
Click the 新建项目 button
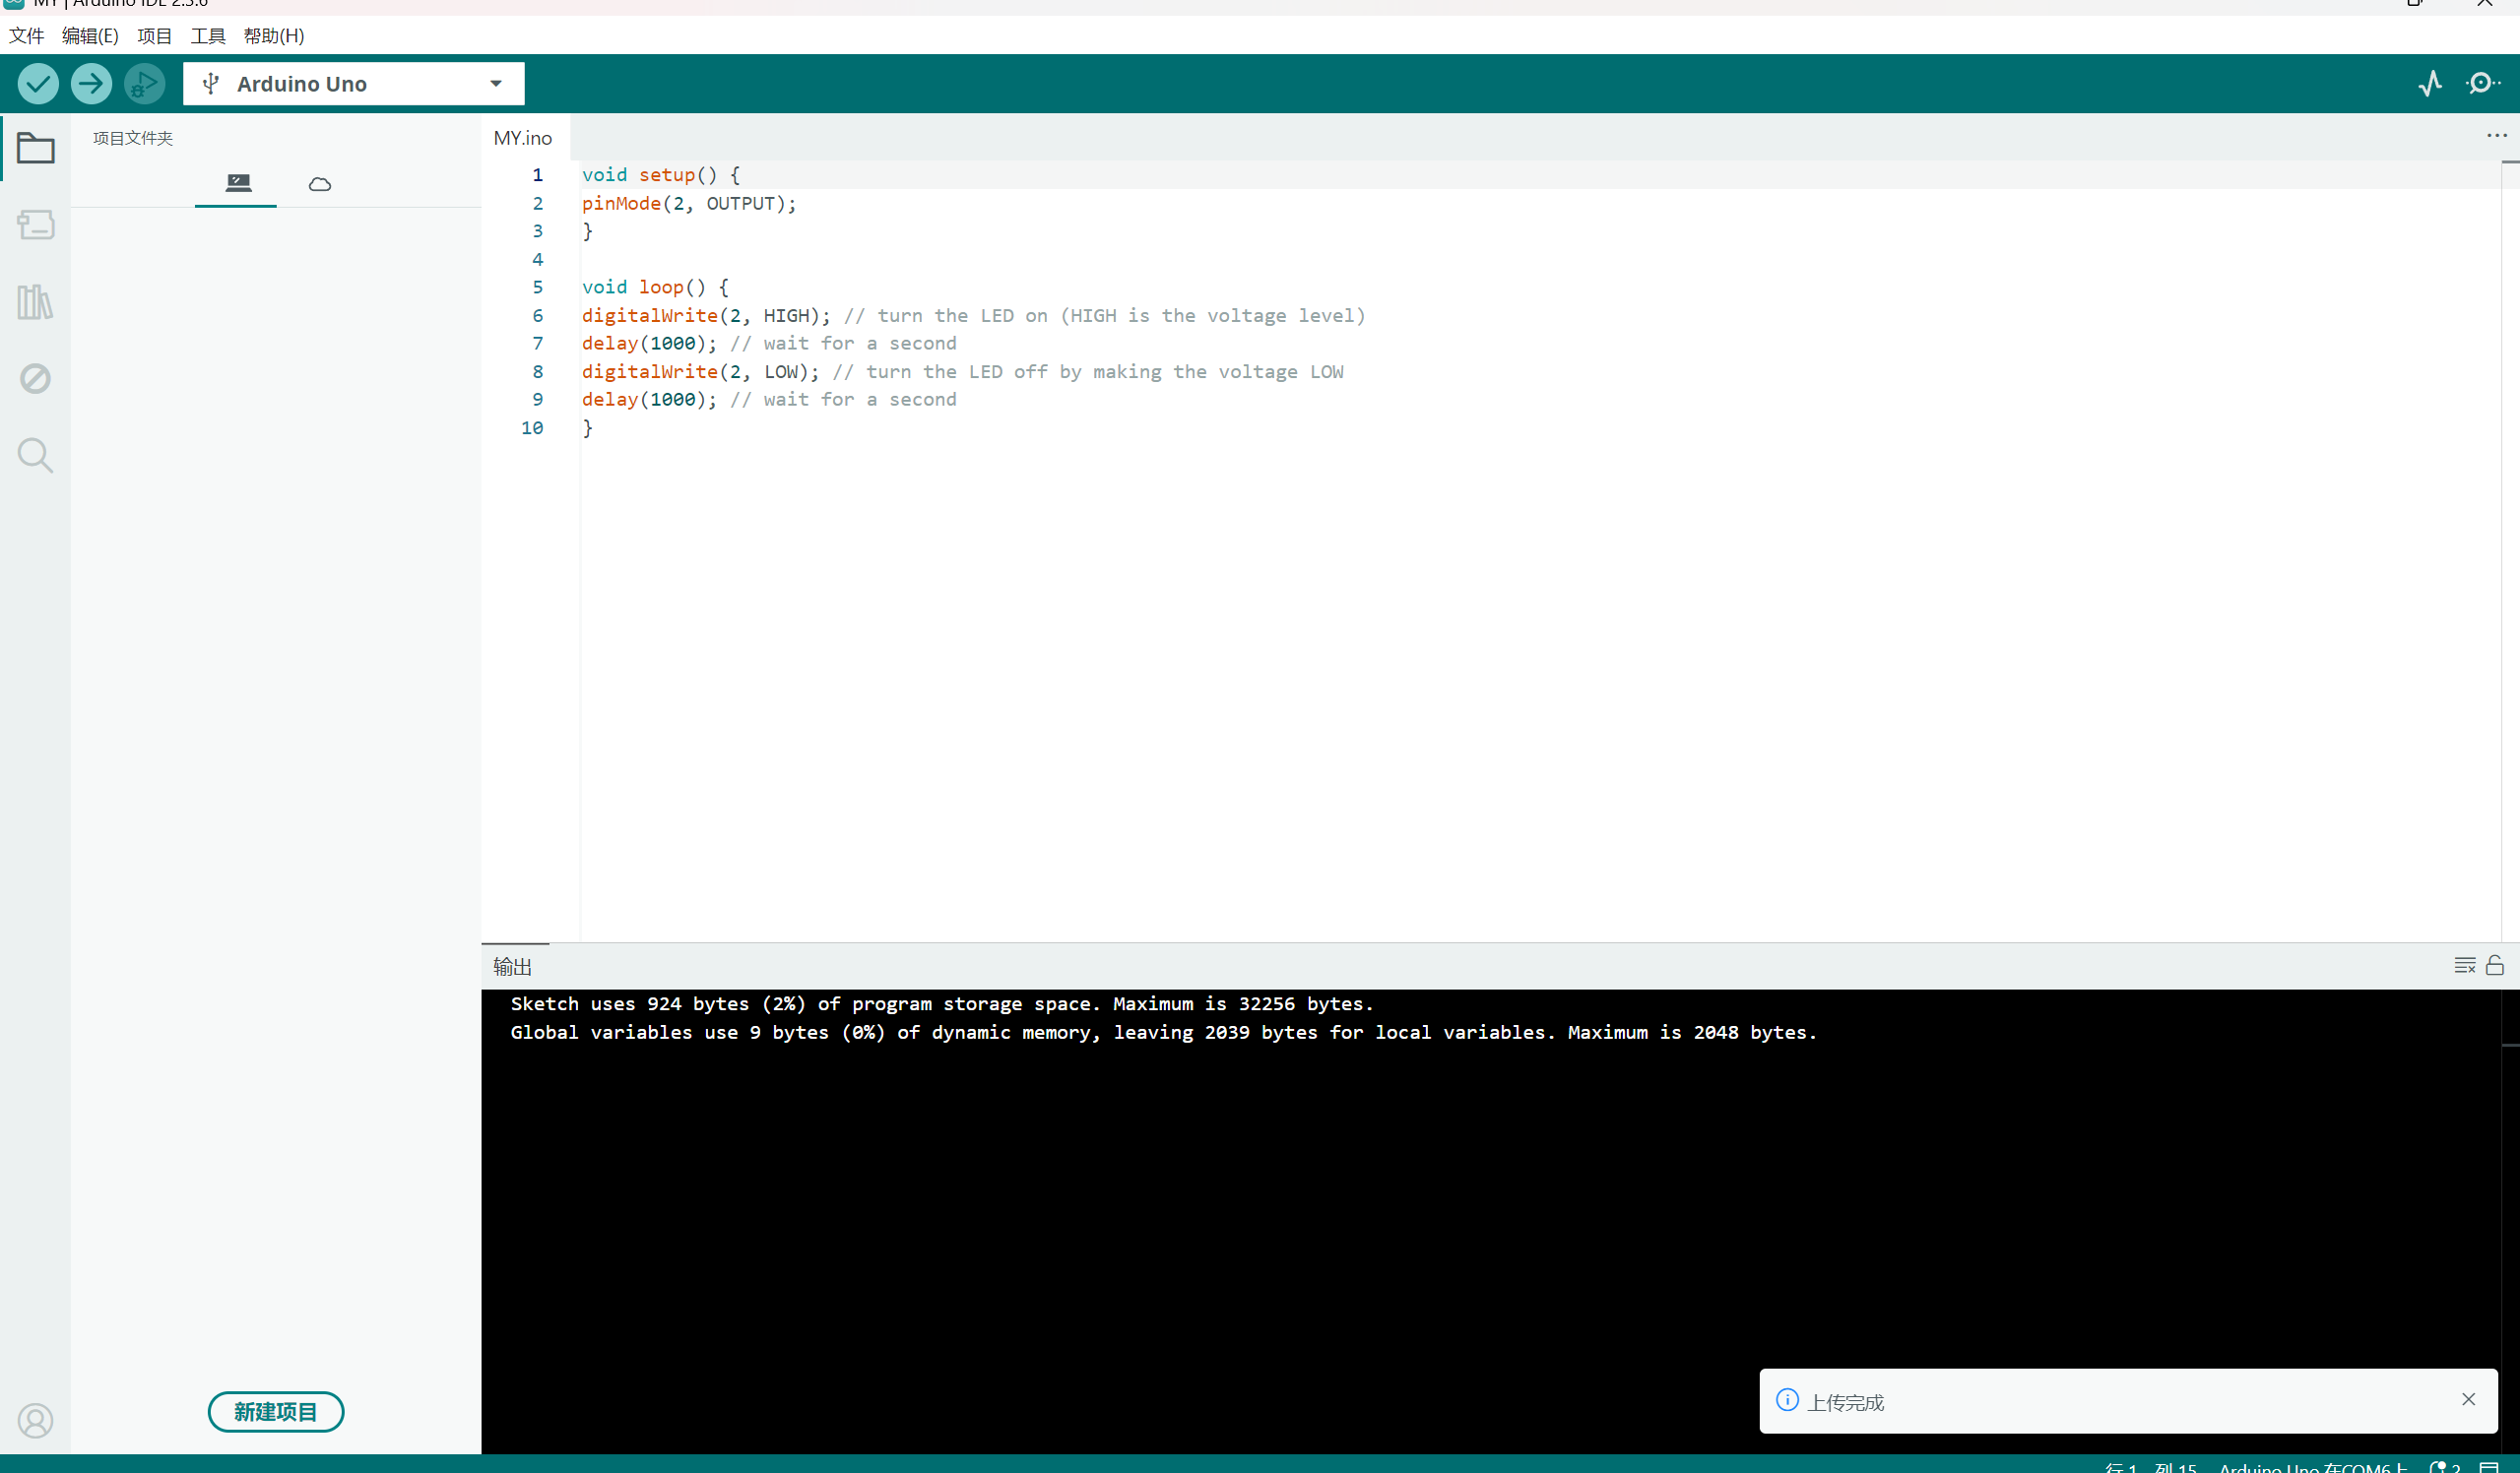pyautogui.click(x=276, y=1411)
